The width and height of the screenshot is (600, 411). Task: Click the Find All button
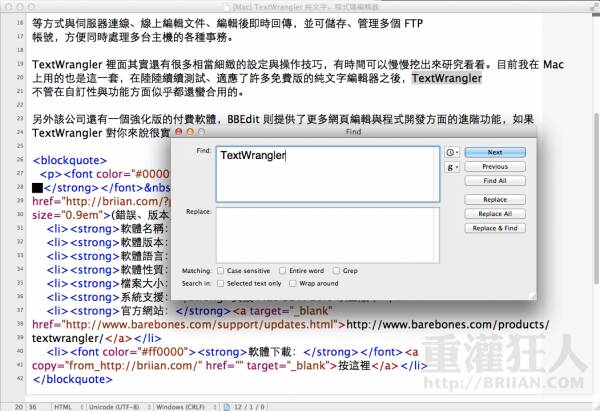tap(495, 181)
